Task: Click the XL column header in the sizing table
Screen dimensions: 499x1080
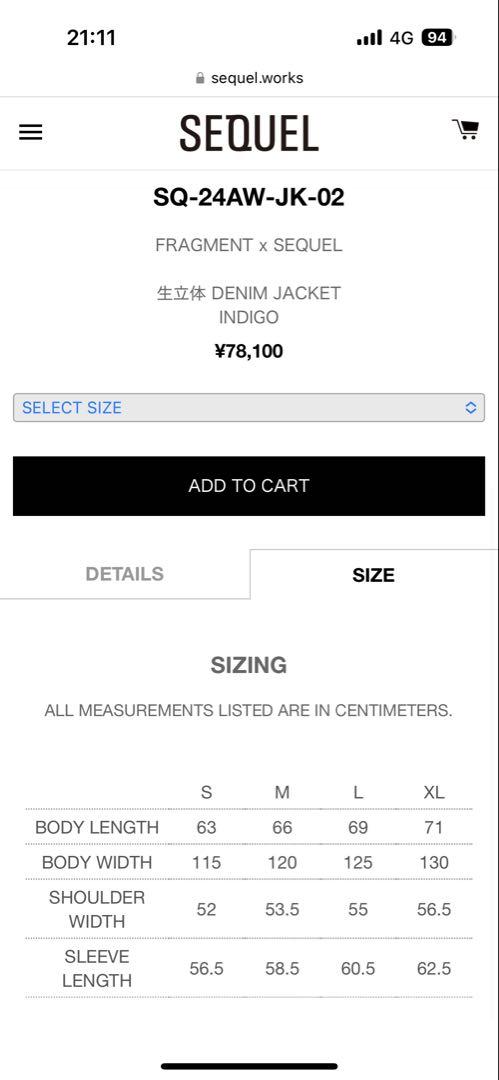Action: 434,792
